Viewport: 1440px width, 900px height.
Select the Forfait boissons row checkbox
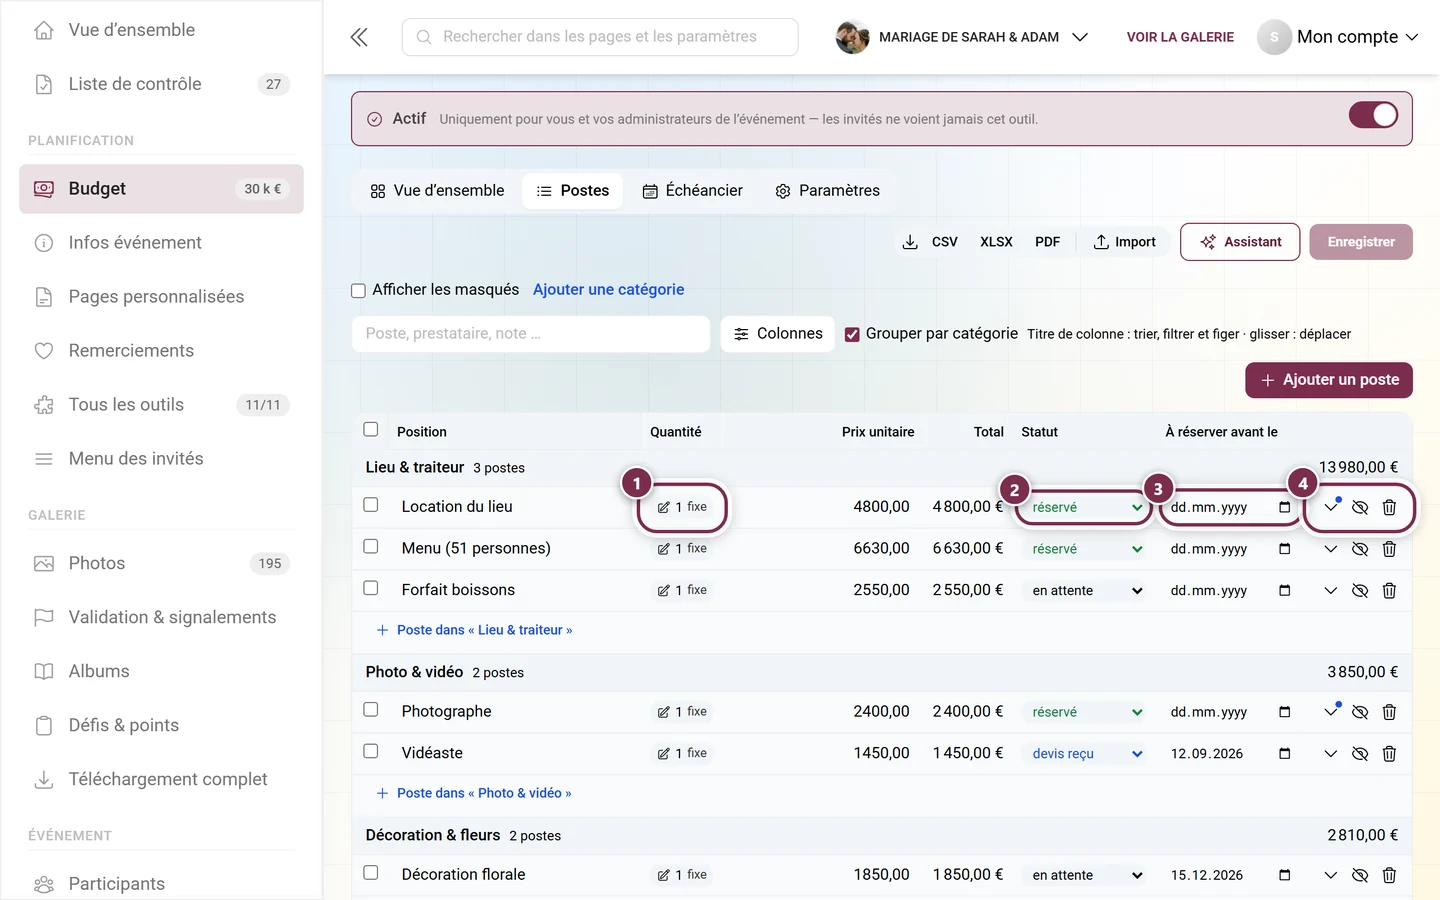(x=371, y=588)
